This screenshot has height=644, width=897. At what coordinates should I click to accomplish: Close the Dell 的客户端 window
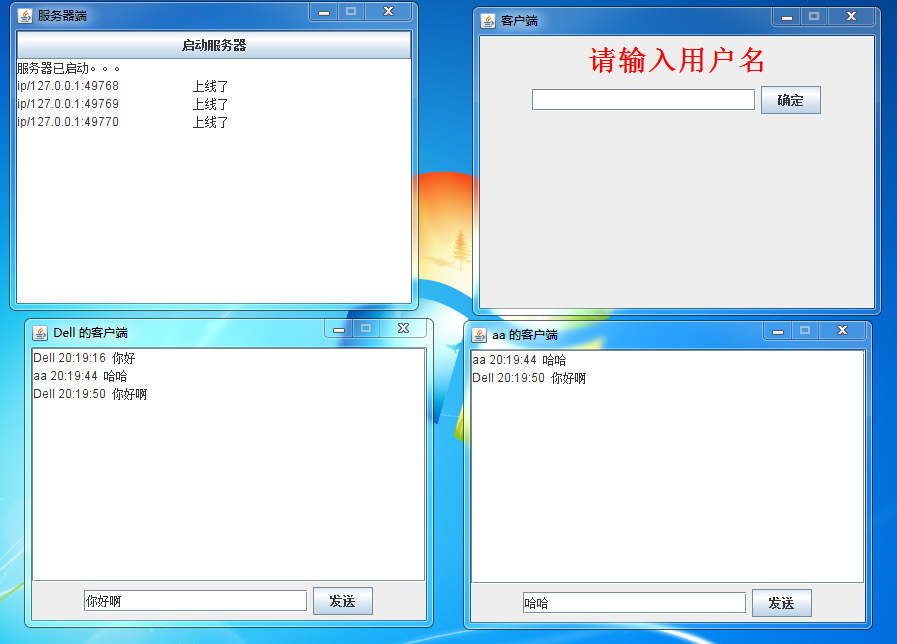(403, 328)
